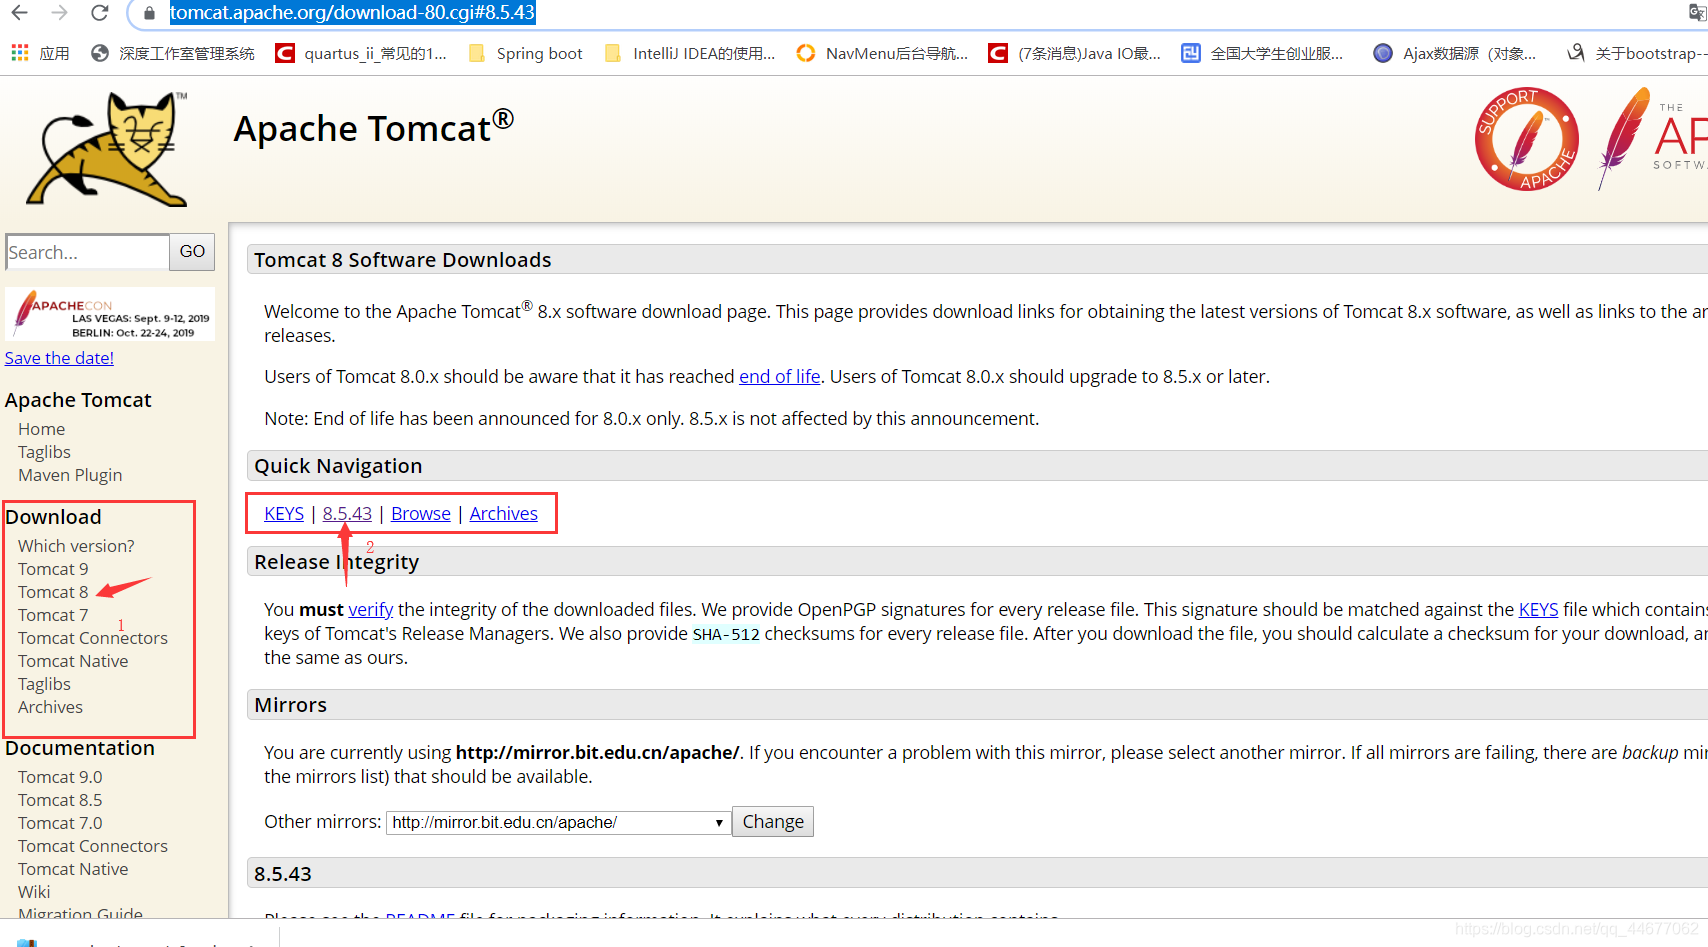Open the IntelliJ IDEA bookmark folder
1708x947 pixels.
click(690, 53)
